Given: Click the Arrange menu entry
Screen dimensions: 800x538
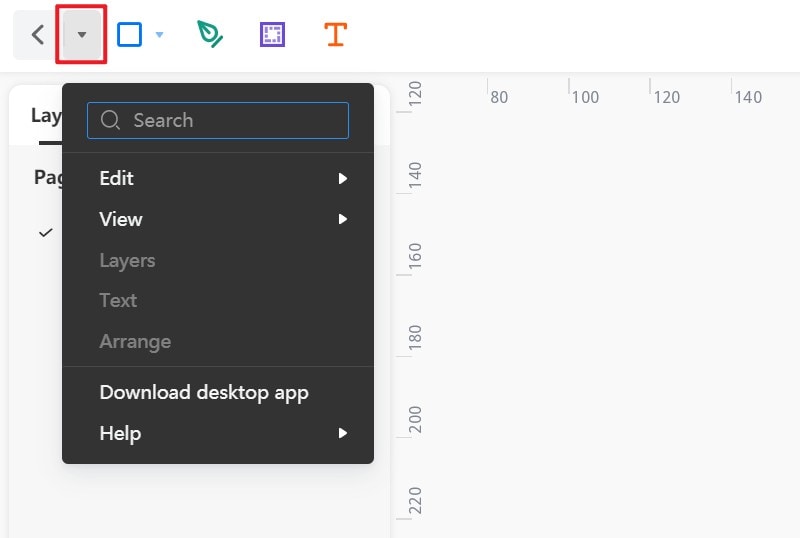Looking at the screenshot, I should (x=135, y=341).
